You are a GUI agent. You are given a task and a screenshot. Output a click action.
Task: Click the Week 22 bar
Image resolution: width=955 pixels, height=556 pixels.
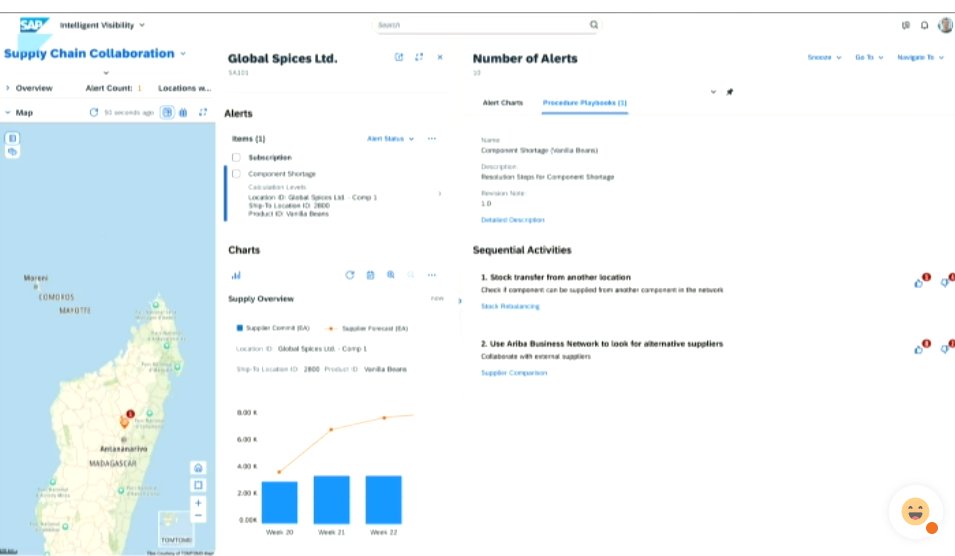tap(383, 499)
